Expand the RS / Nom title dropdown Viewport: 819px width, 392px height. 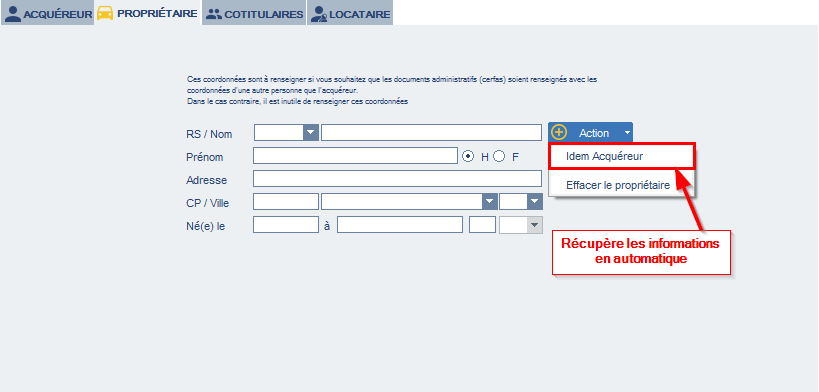(311, 133)
